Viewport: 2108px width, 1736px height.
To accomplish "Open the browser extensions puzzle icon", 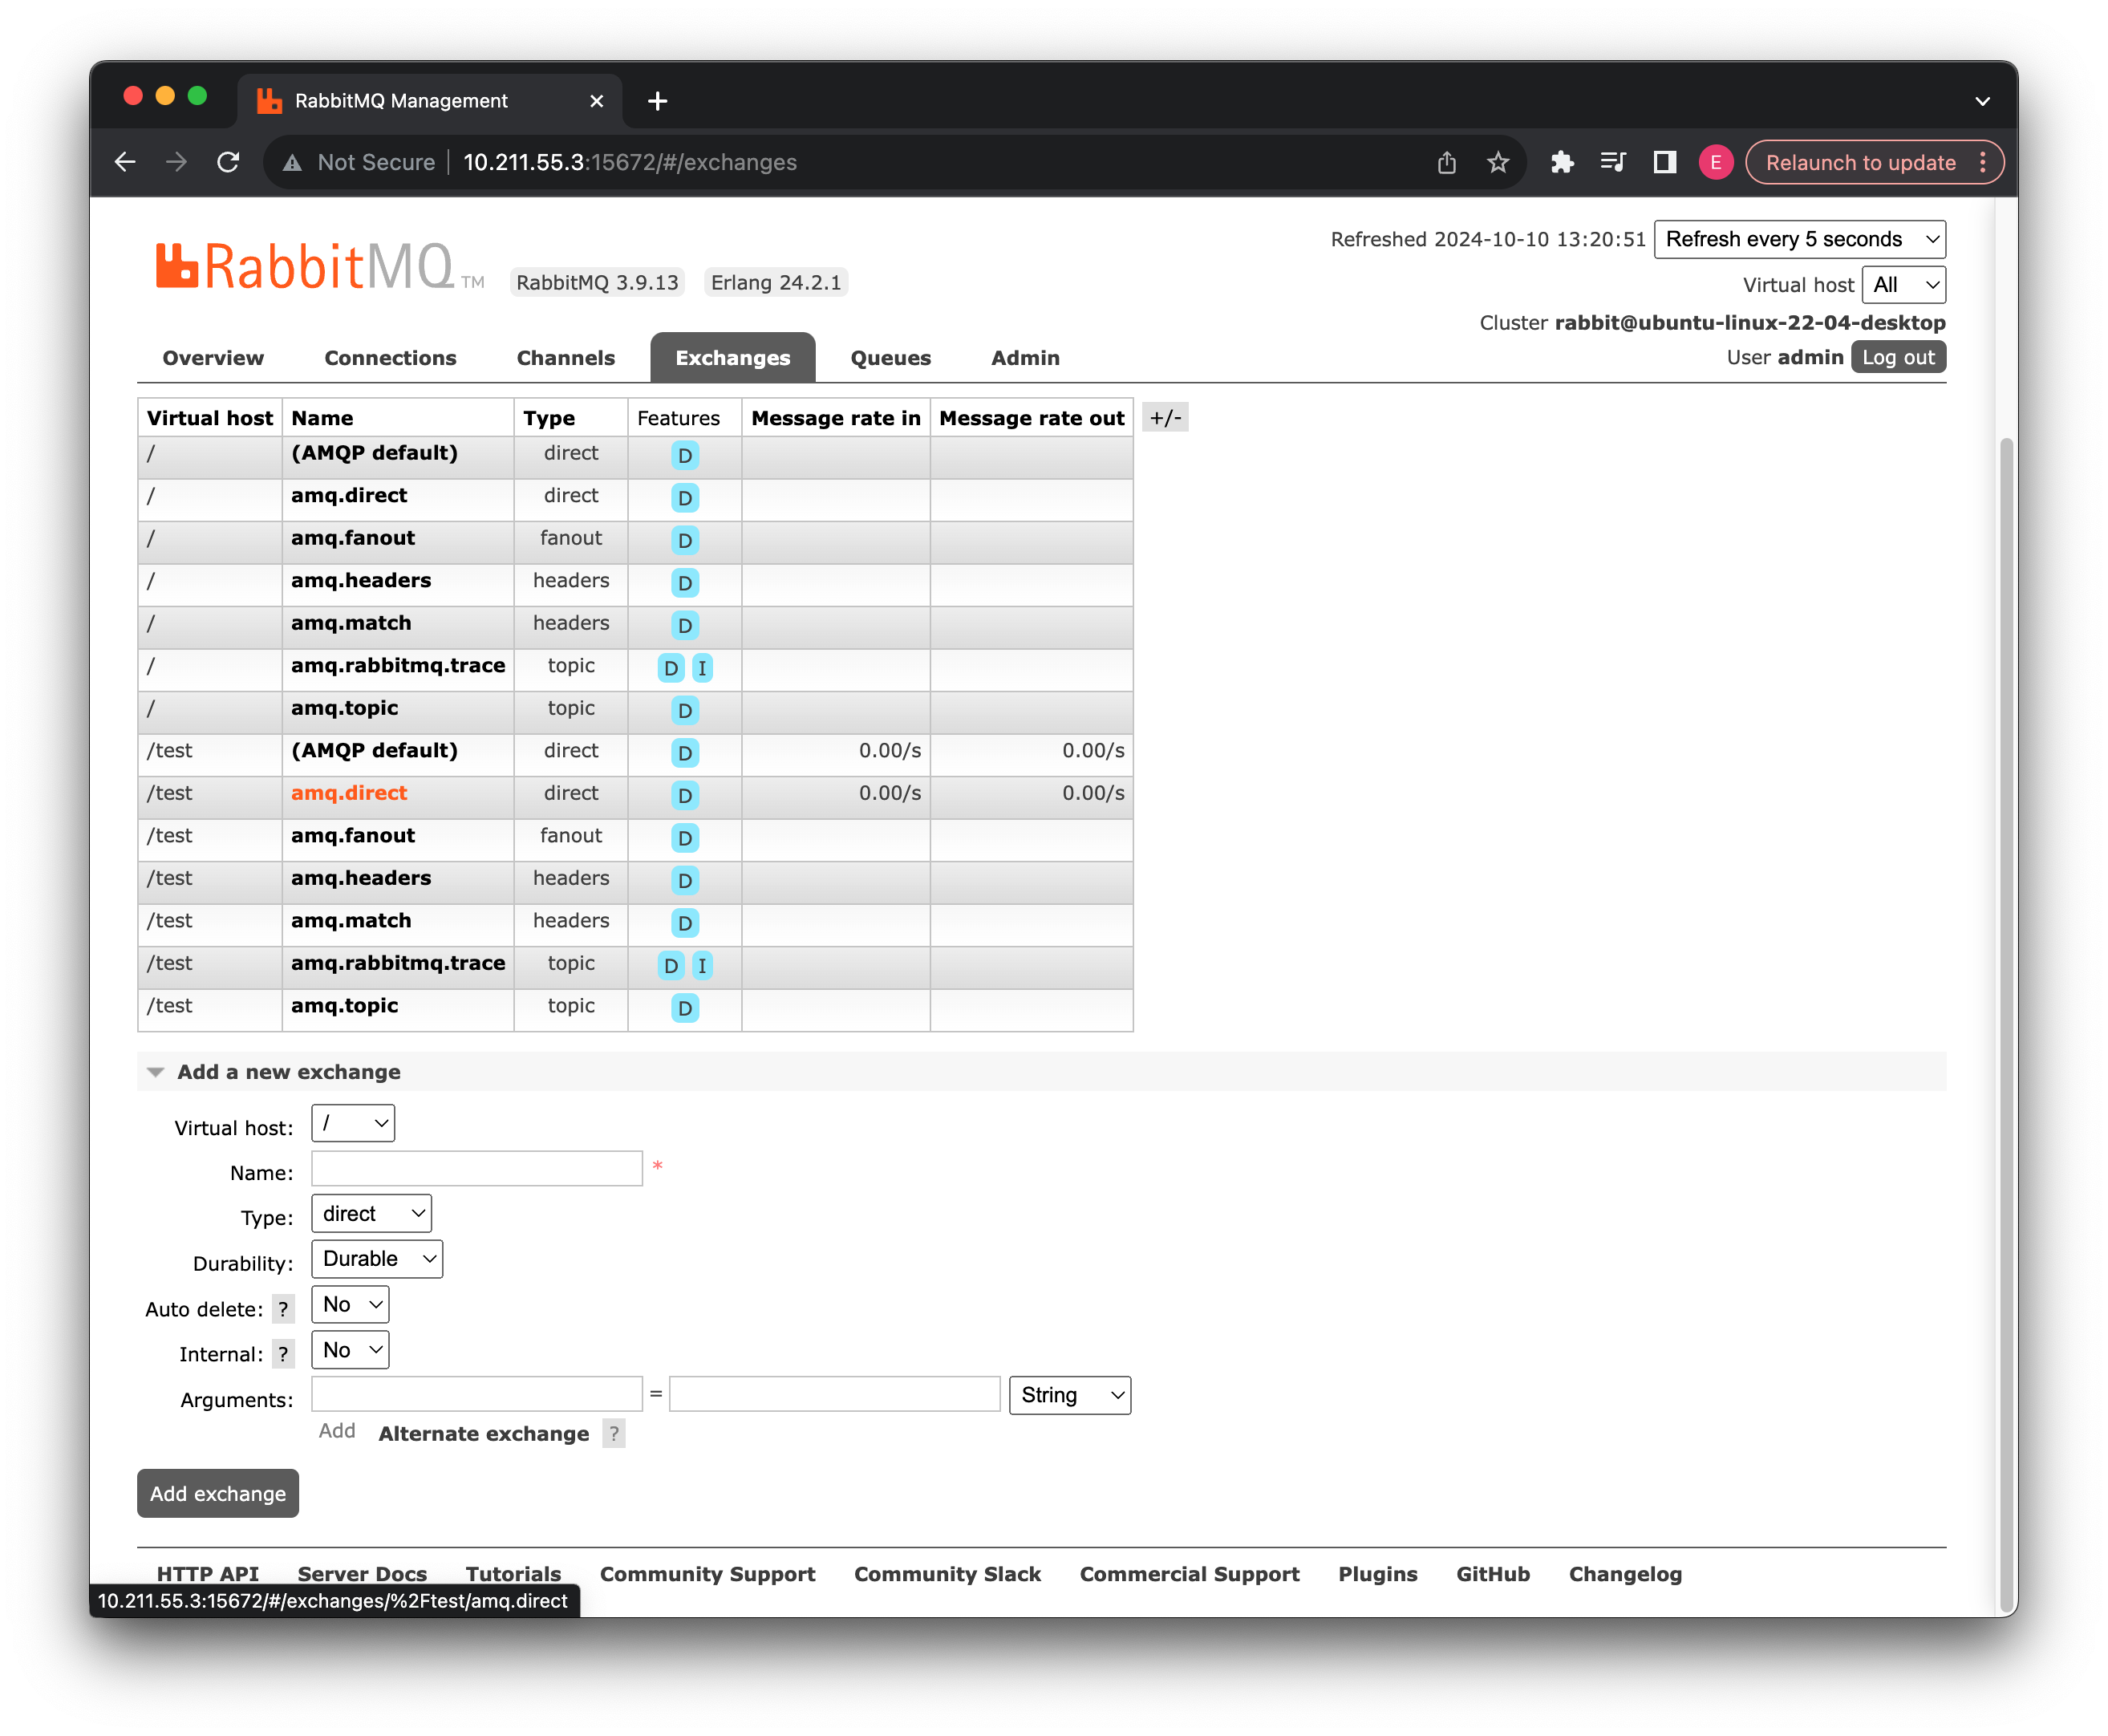I will pos(1561,162).
